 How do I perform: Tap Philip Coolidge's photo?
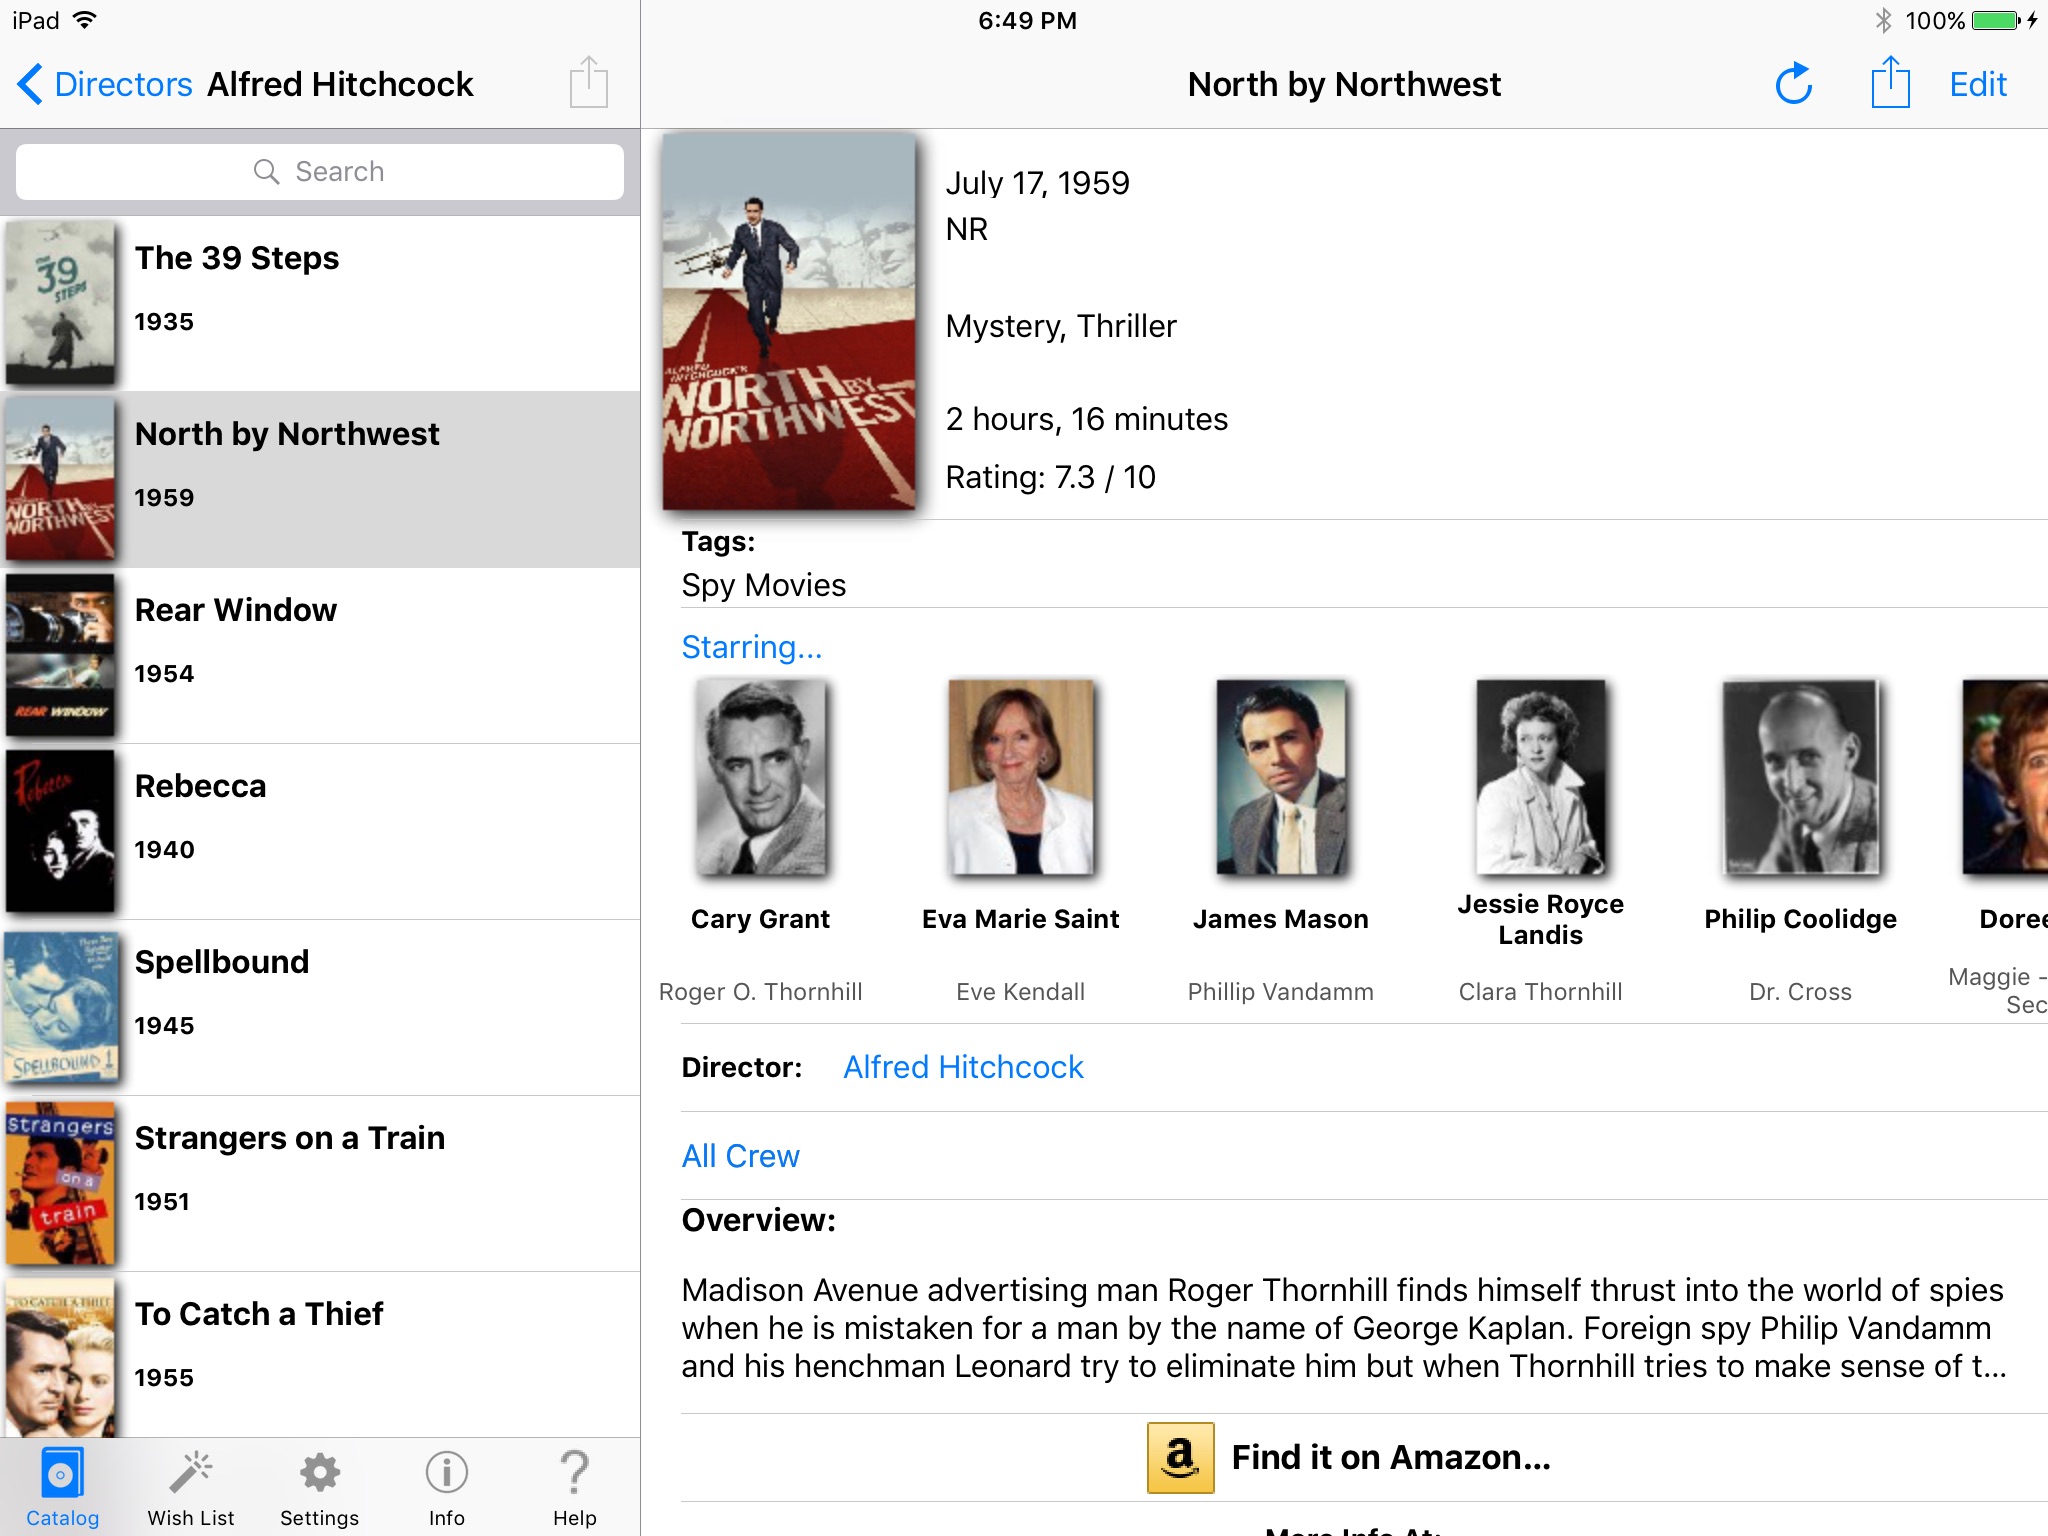click(x=1801, y=778)
